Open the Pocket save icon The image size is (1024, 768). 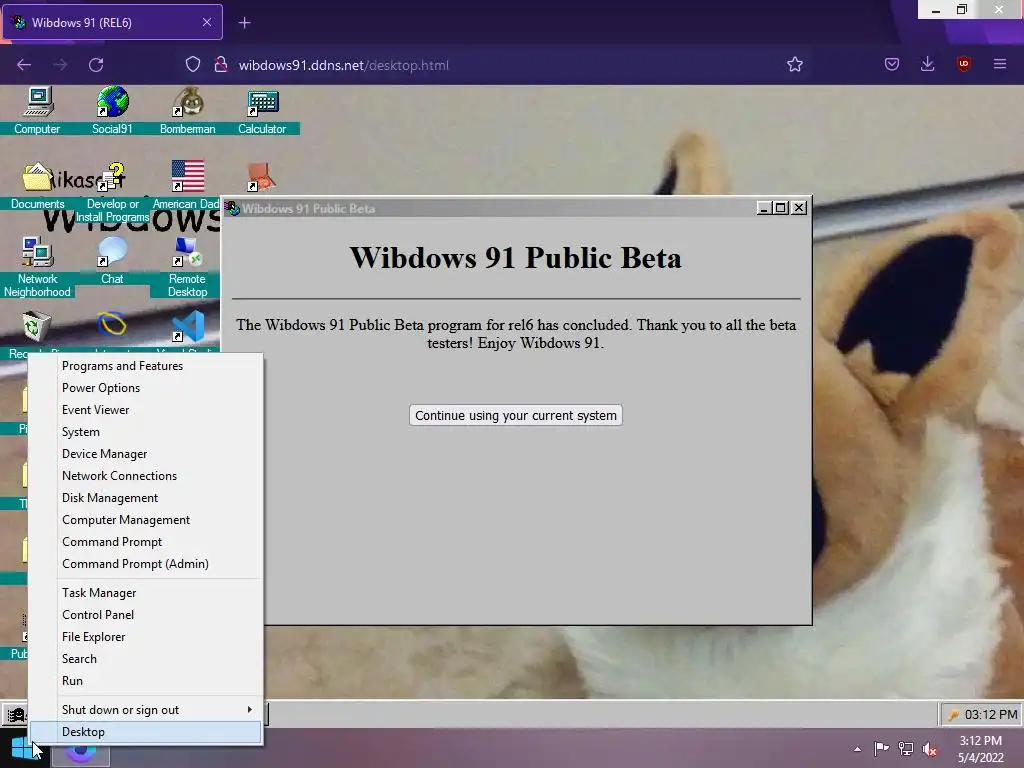tap(891, 64)
